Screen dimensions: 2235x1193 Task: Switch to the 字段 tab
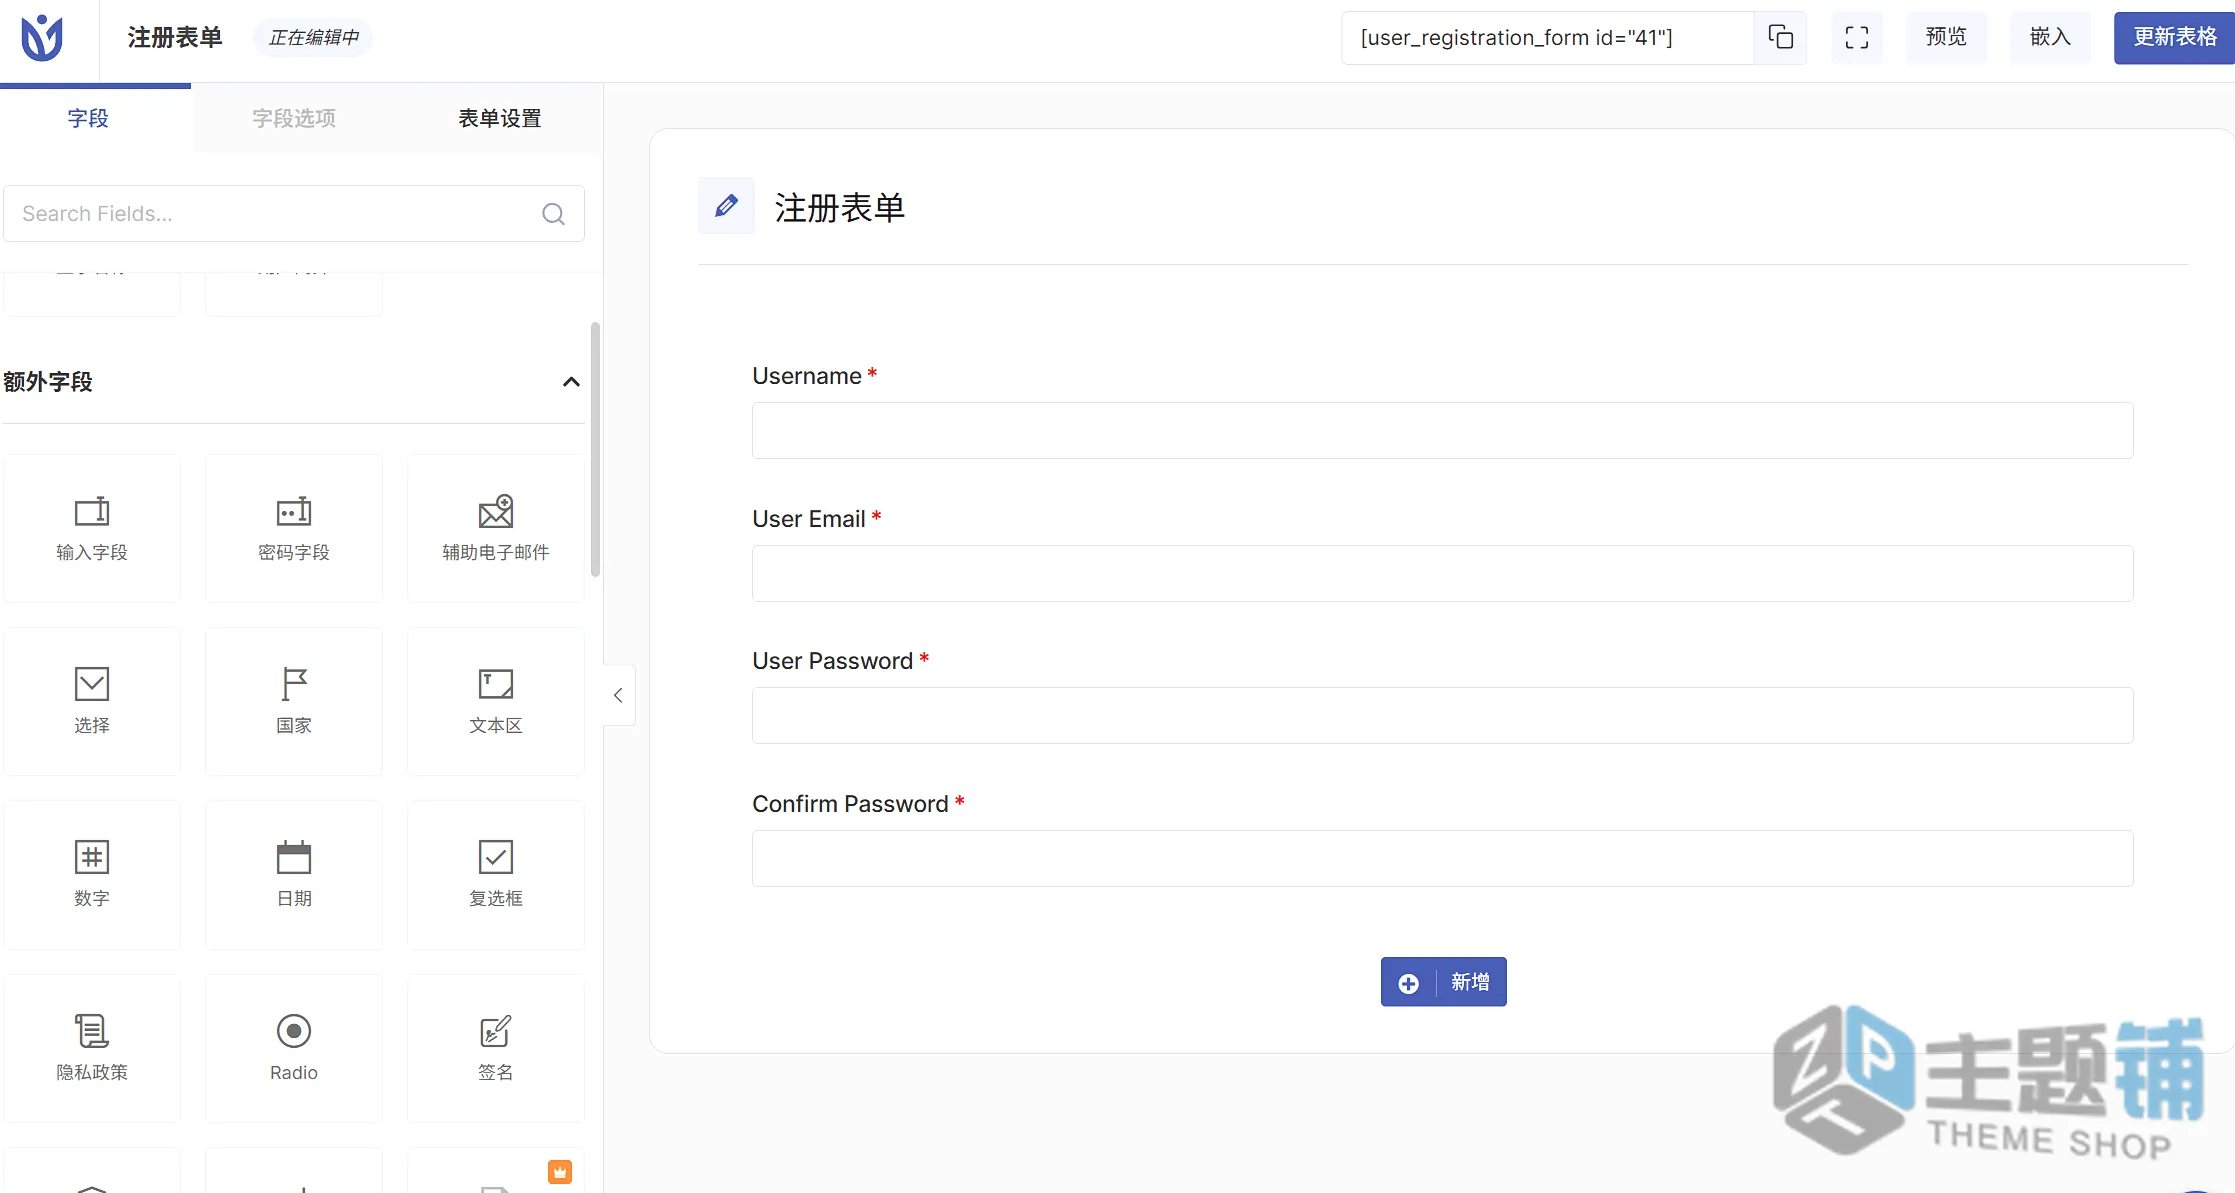[88, 118]
